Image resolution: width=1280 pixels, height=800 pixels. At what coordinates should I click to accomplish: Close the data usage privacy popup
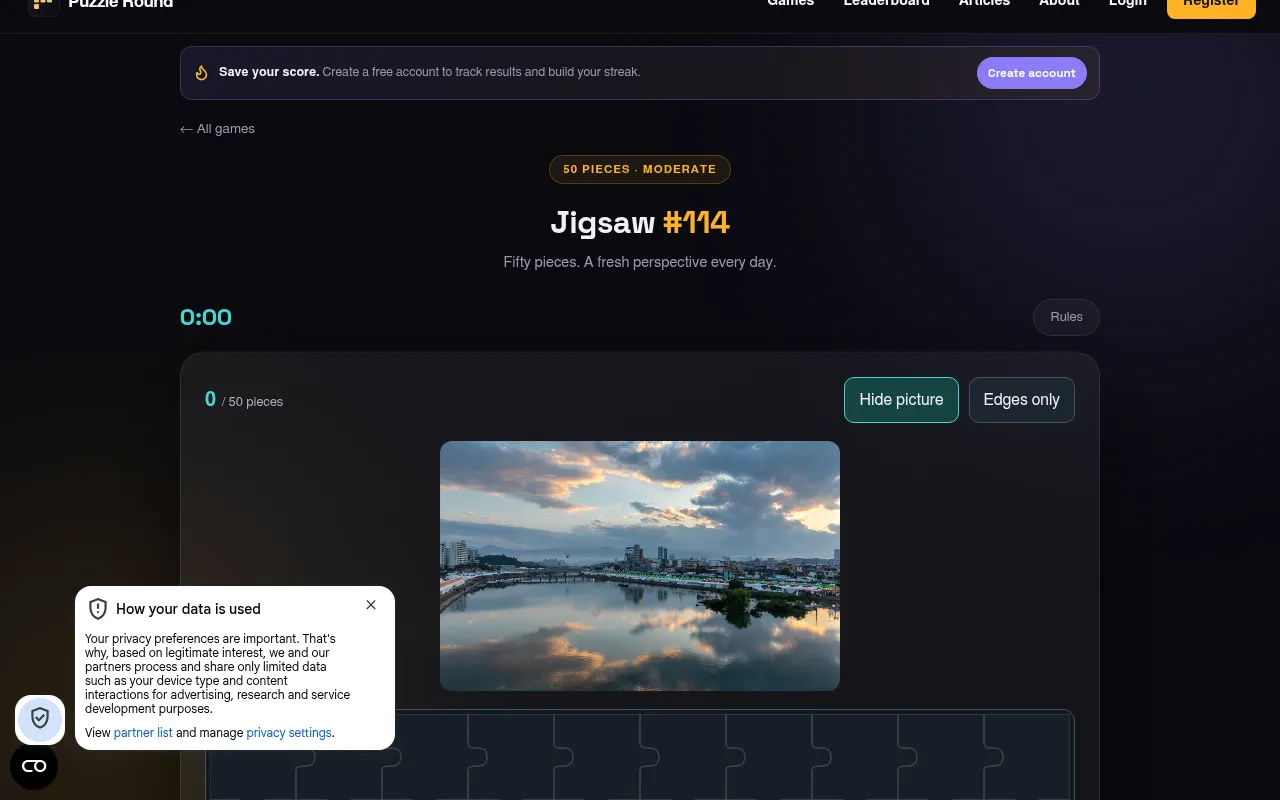(x=371, y=605)
